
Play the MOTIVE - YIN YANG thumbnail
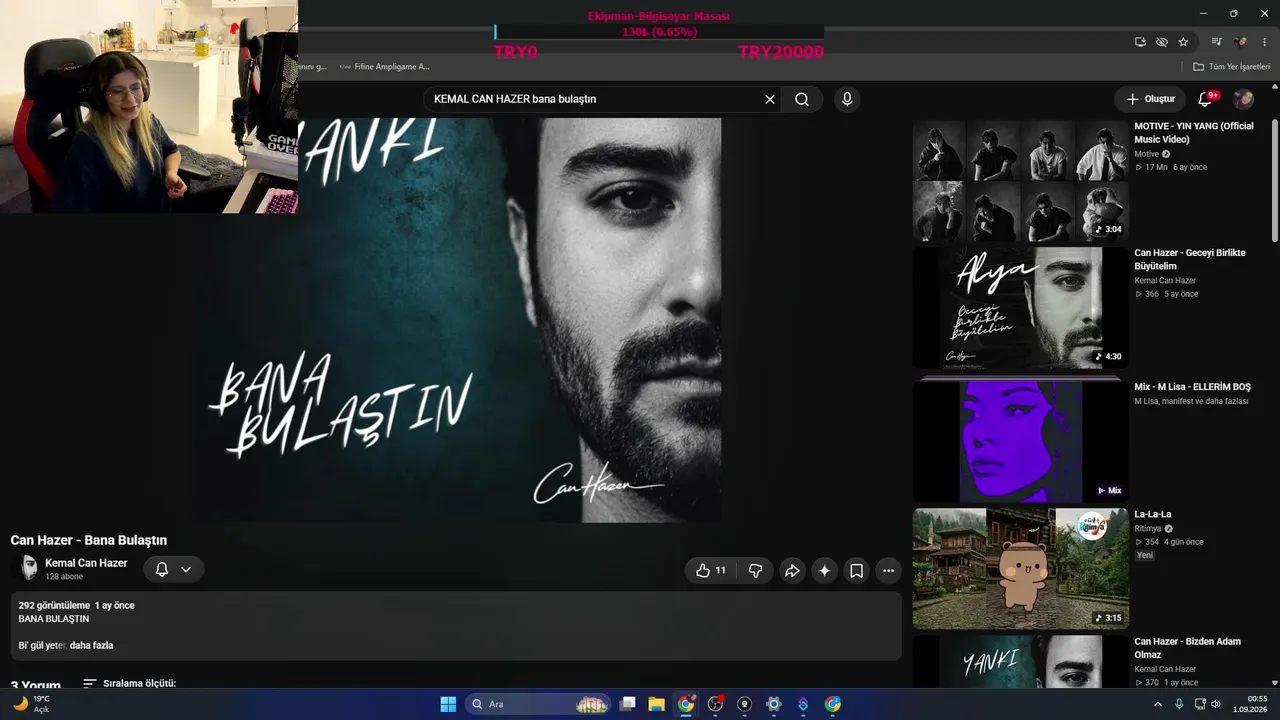tap(1020, 181)
